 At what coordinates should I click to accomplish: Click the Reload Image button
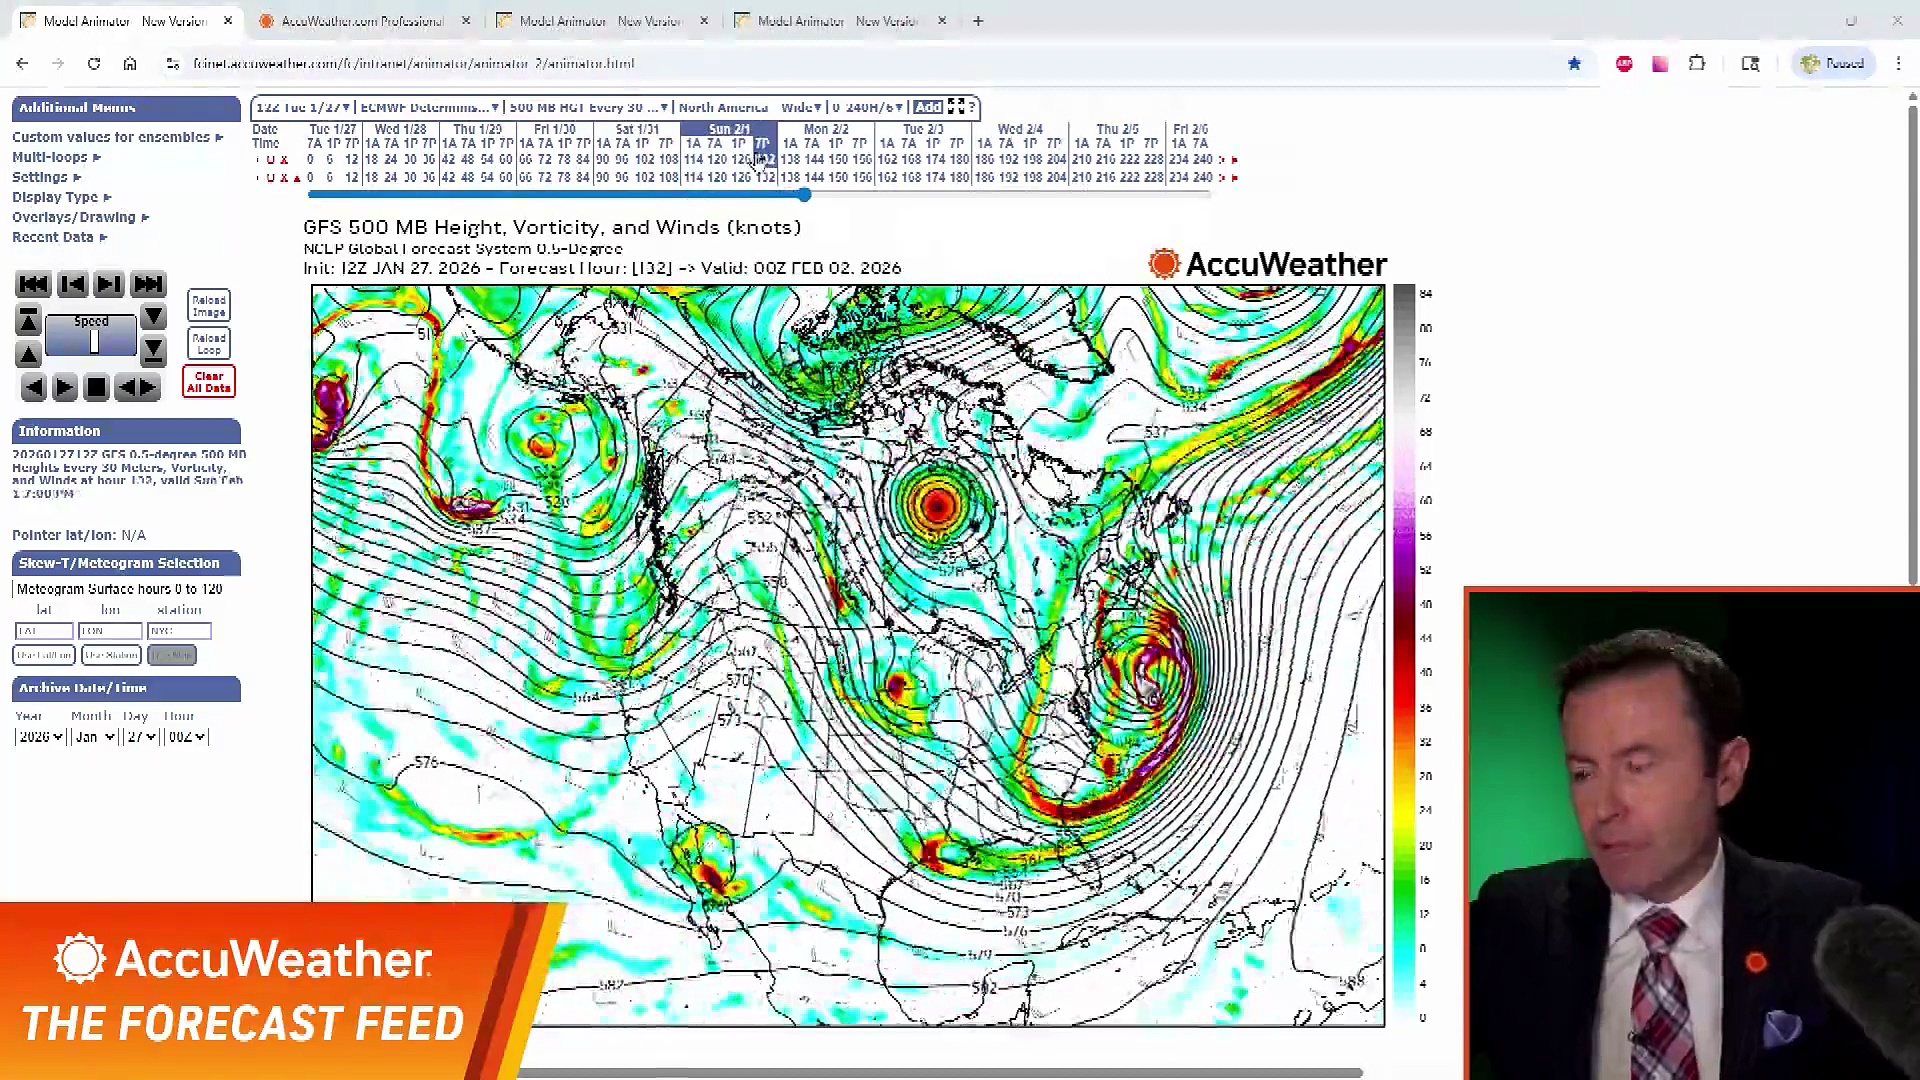tap(208, 305)
